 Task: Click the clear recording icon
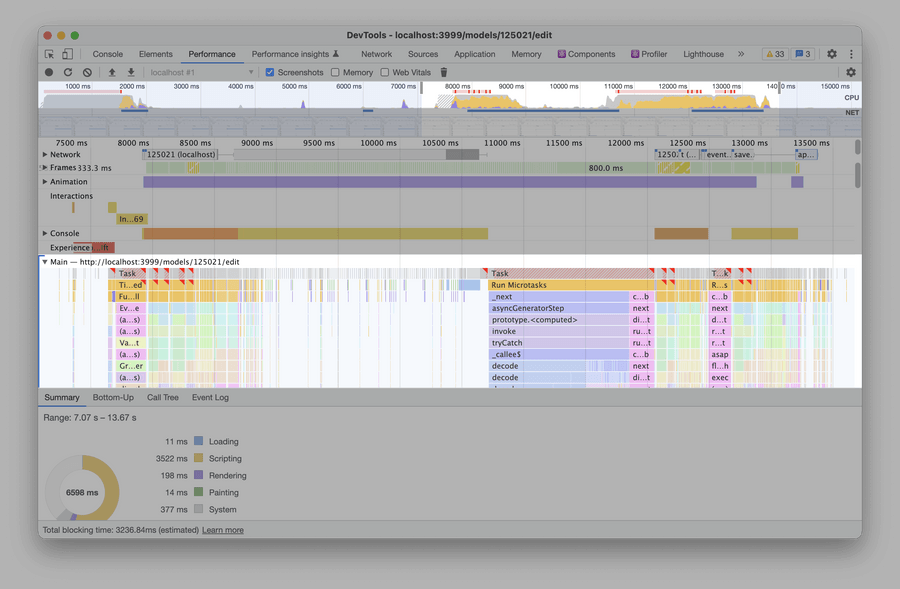tap(87, 73)
